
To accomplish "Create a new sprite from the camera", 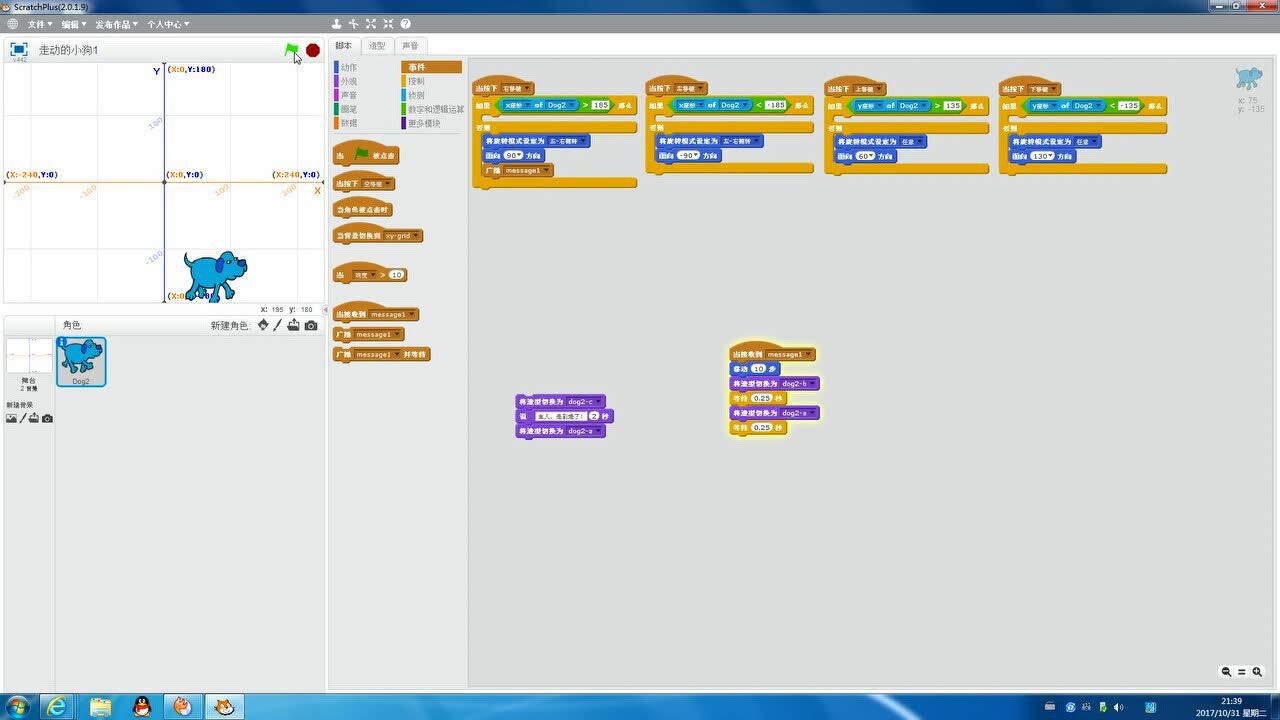I will click(311, 325).
